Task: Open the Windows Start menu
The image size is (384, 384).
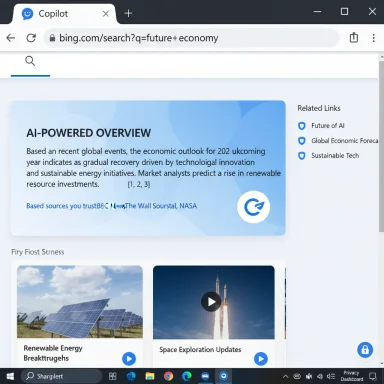Action: tap(10, 376)
